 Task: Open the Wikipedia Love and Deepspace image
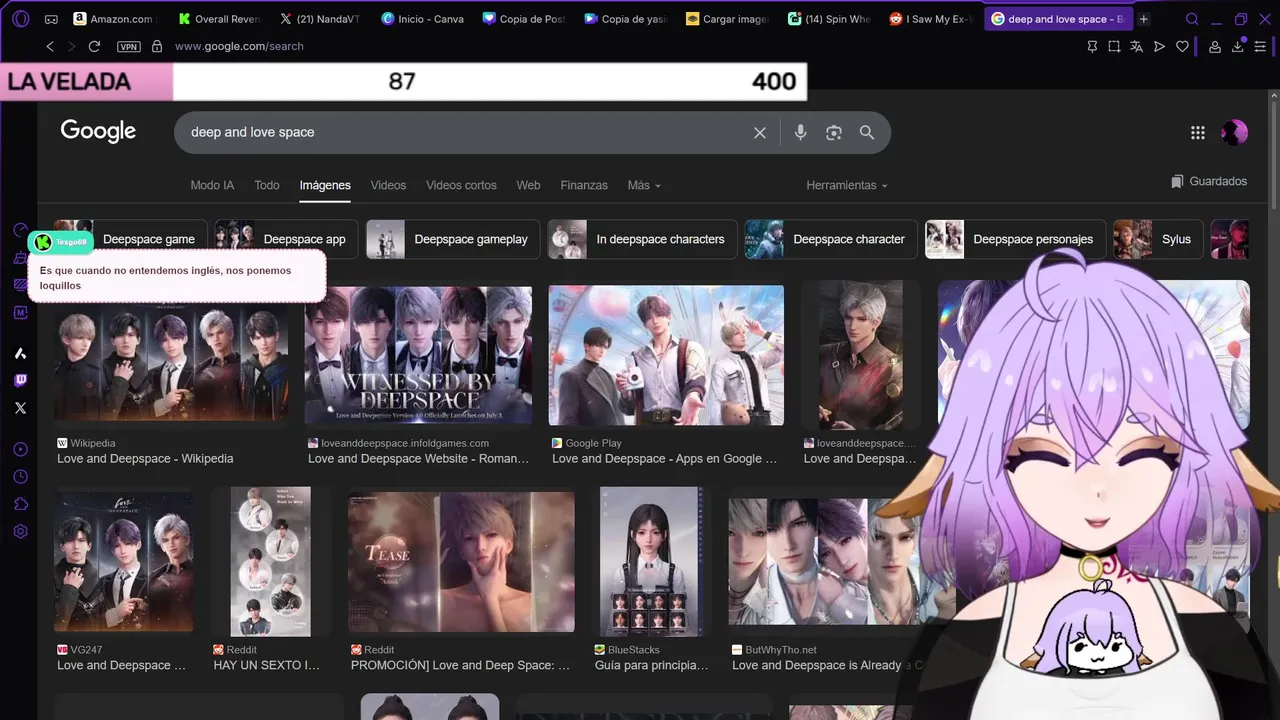(x=171, y=353)
